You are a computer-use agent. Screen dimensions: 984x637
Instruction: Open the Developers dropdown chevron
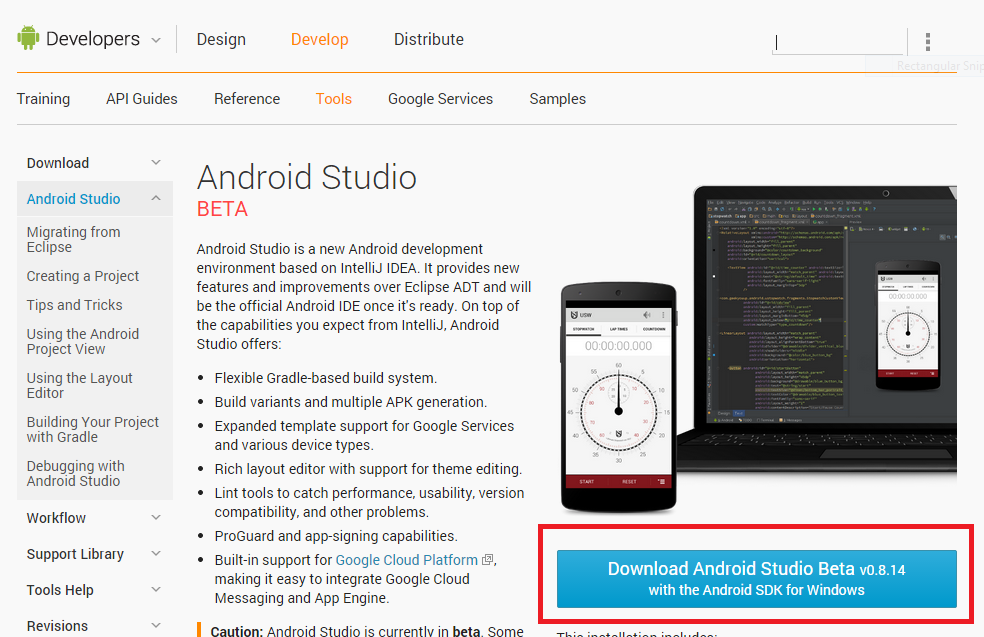tap(156, 40)
